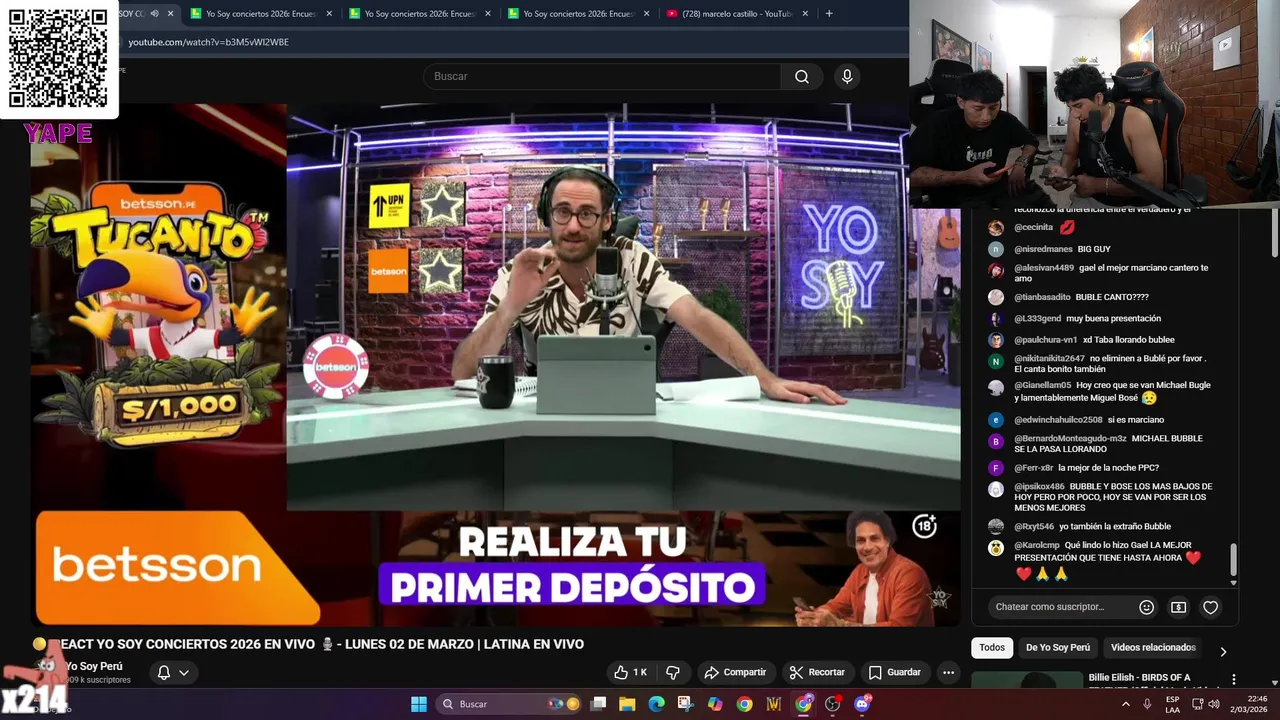Click username @ipsikox486 in chat
This screenshot has height=720, width=1280.
1039,486
